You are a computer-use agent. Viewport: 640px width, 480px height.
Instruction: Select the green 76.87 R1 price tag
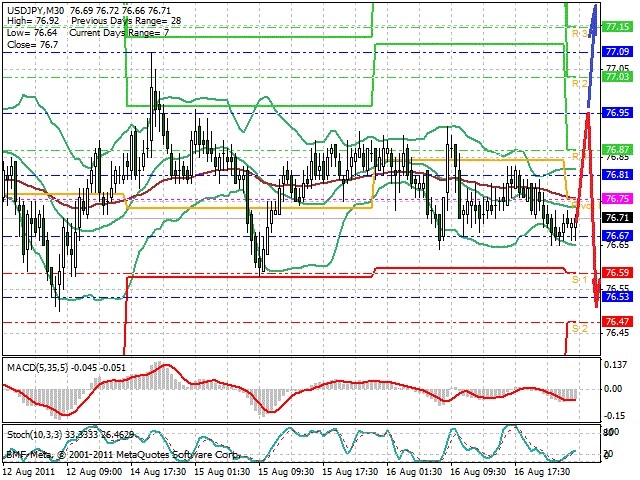[x=618, y=149]
